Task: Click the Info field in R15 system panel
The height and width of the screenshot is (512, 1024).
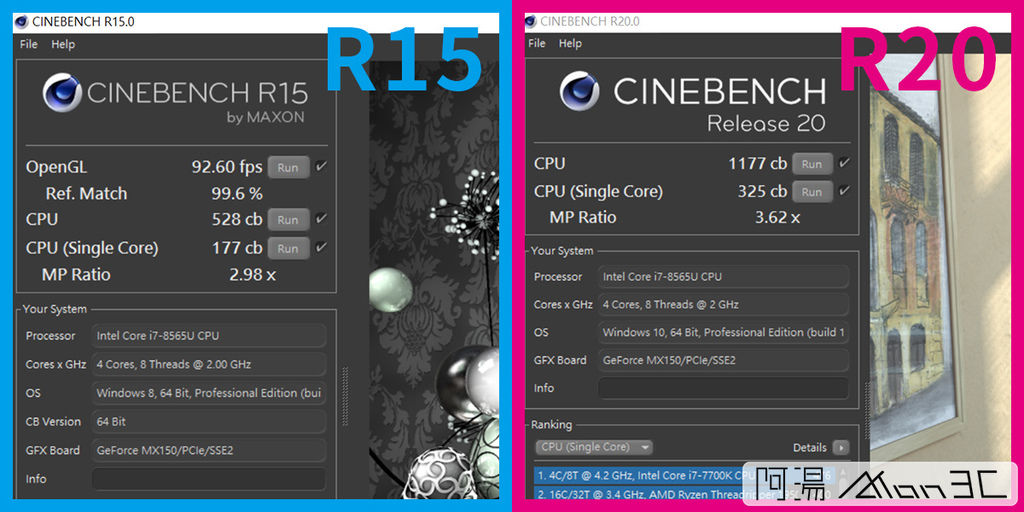Action: click(x=208, y=479)
